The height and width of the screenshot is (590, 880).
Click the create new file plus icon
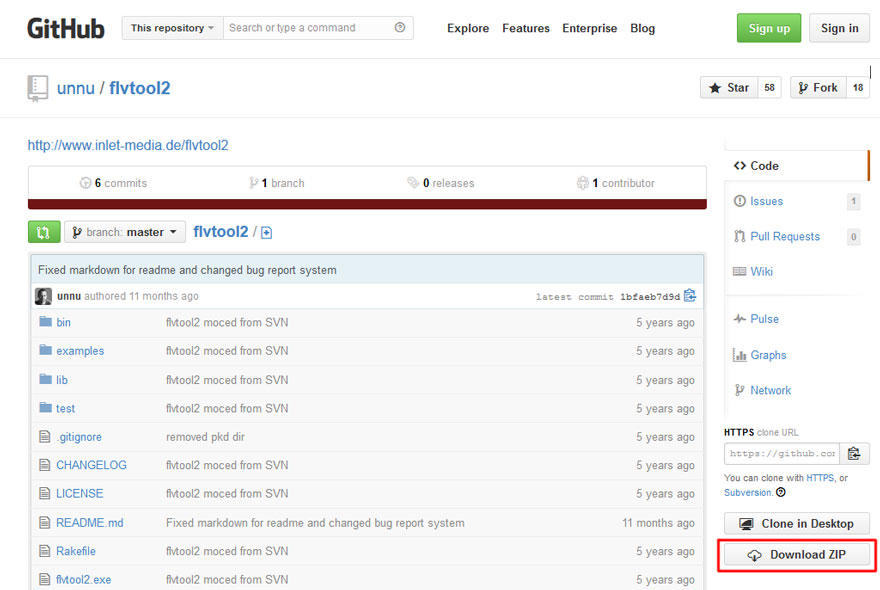(267, 232)
